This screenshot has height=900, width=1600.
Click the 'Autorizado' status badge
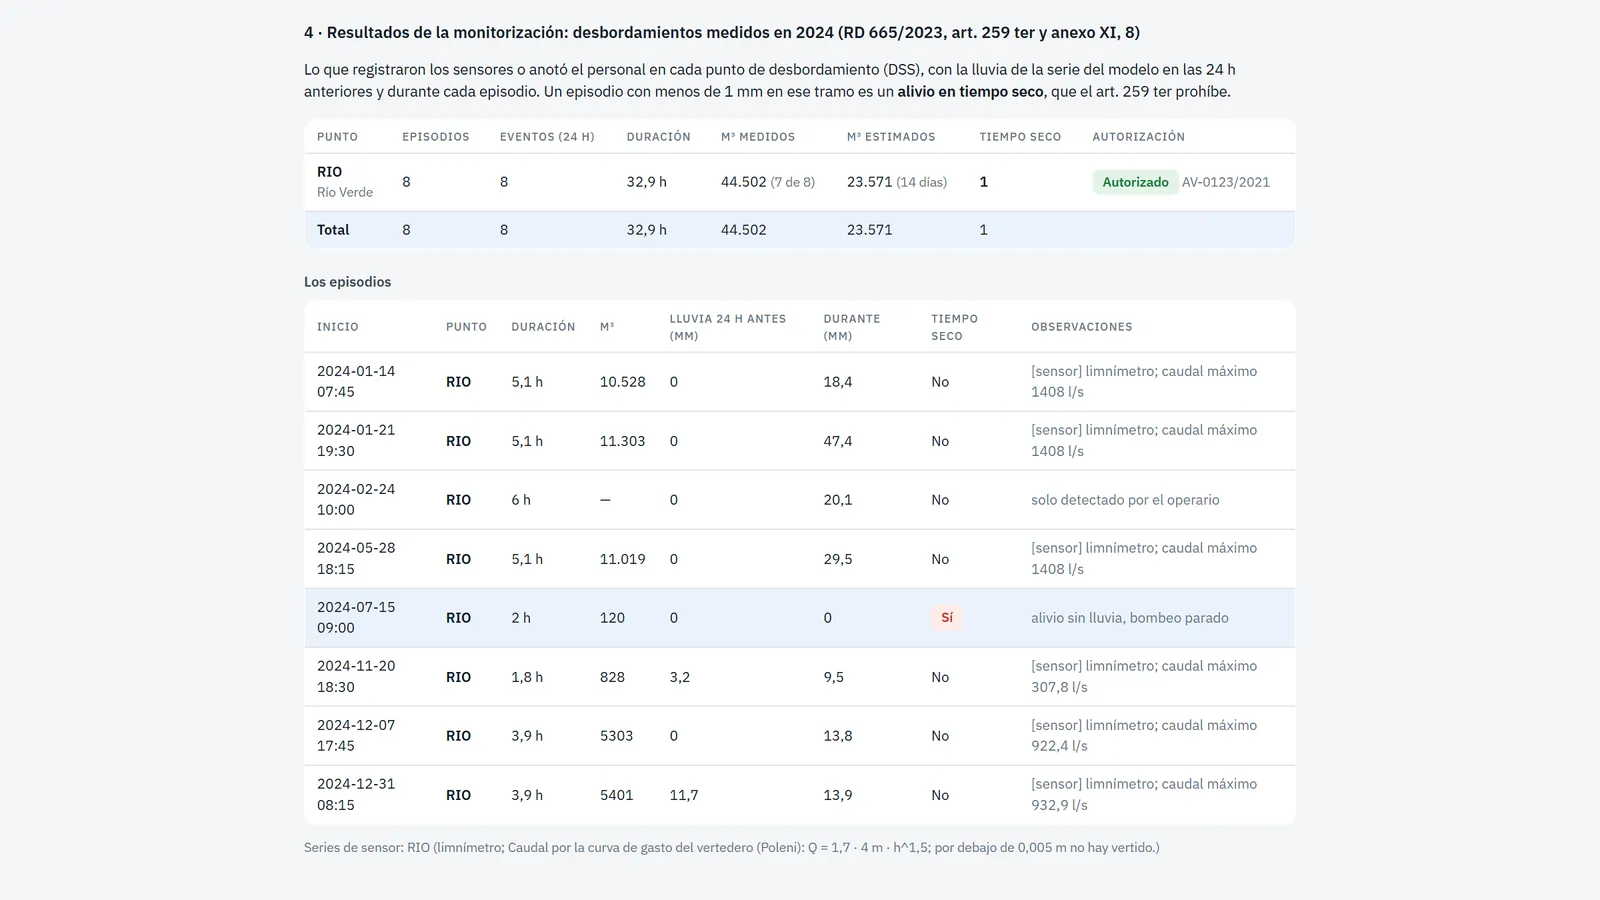[1135, 182]
